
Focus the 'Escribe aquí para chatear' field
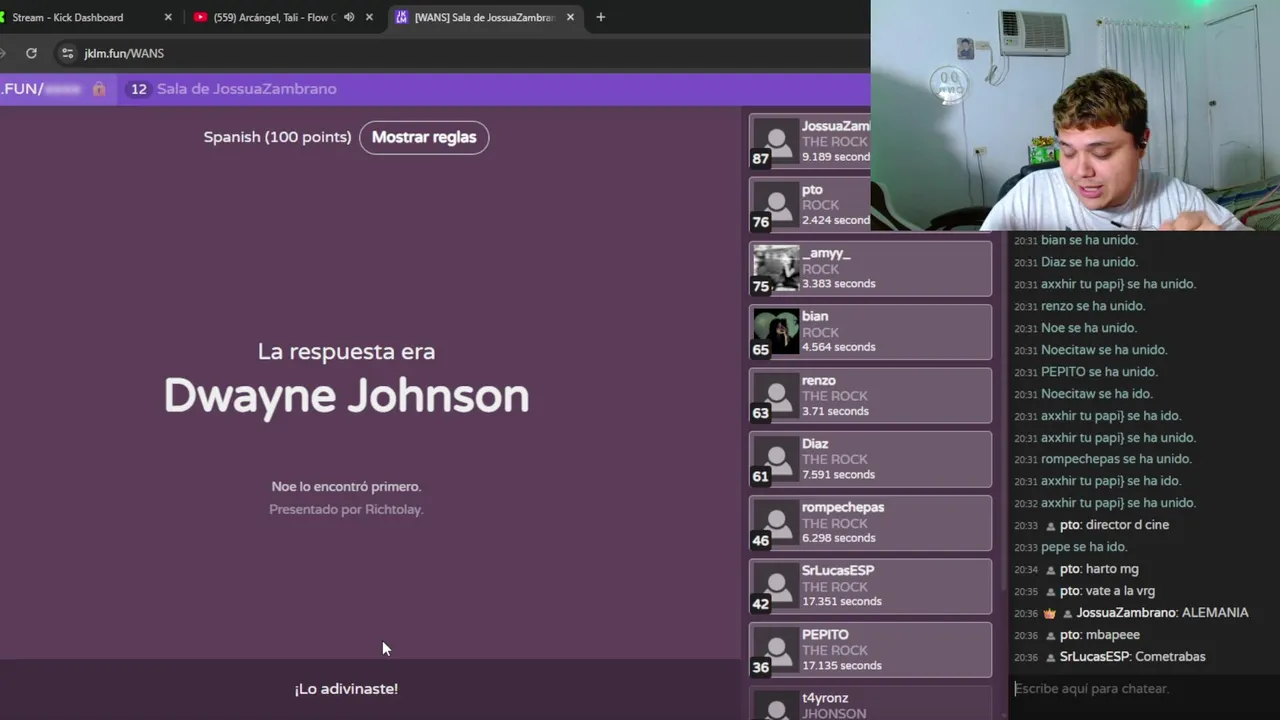[1142, 688]
